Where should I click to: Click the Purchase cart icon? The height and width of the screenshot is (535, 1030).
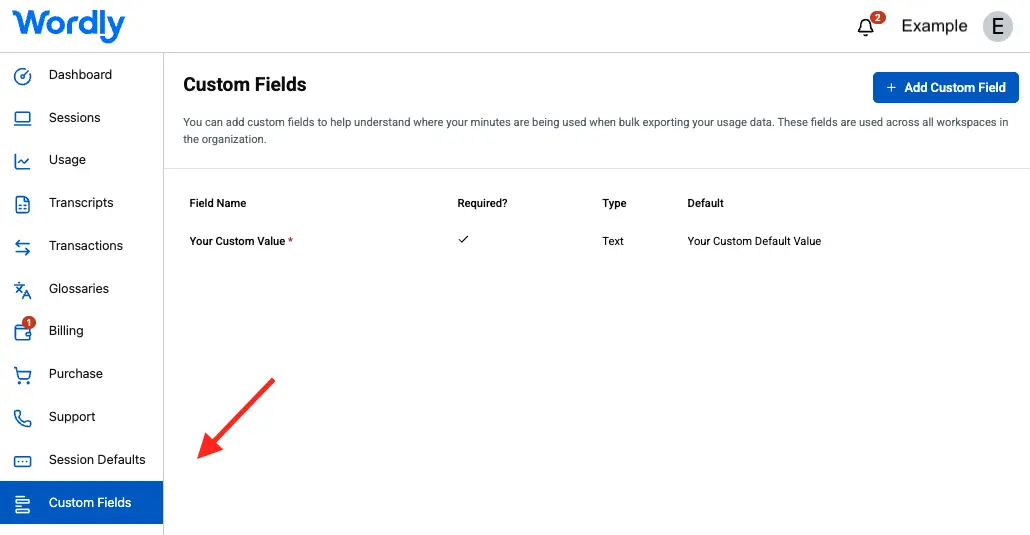(22, 375)
